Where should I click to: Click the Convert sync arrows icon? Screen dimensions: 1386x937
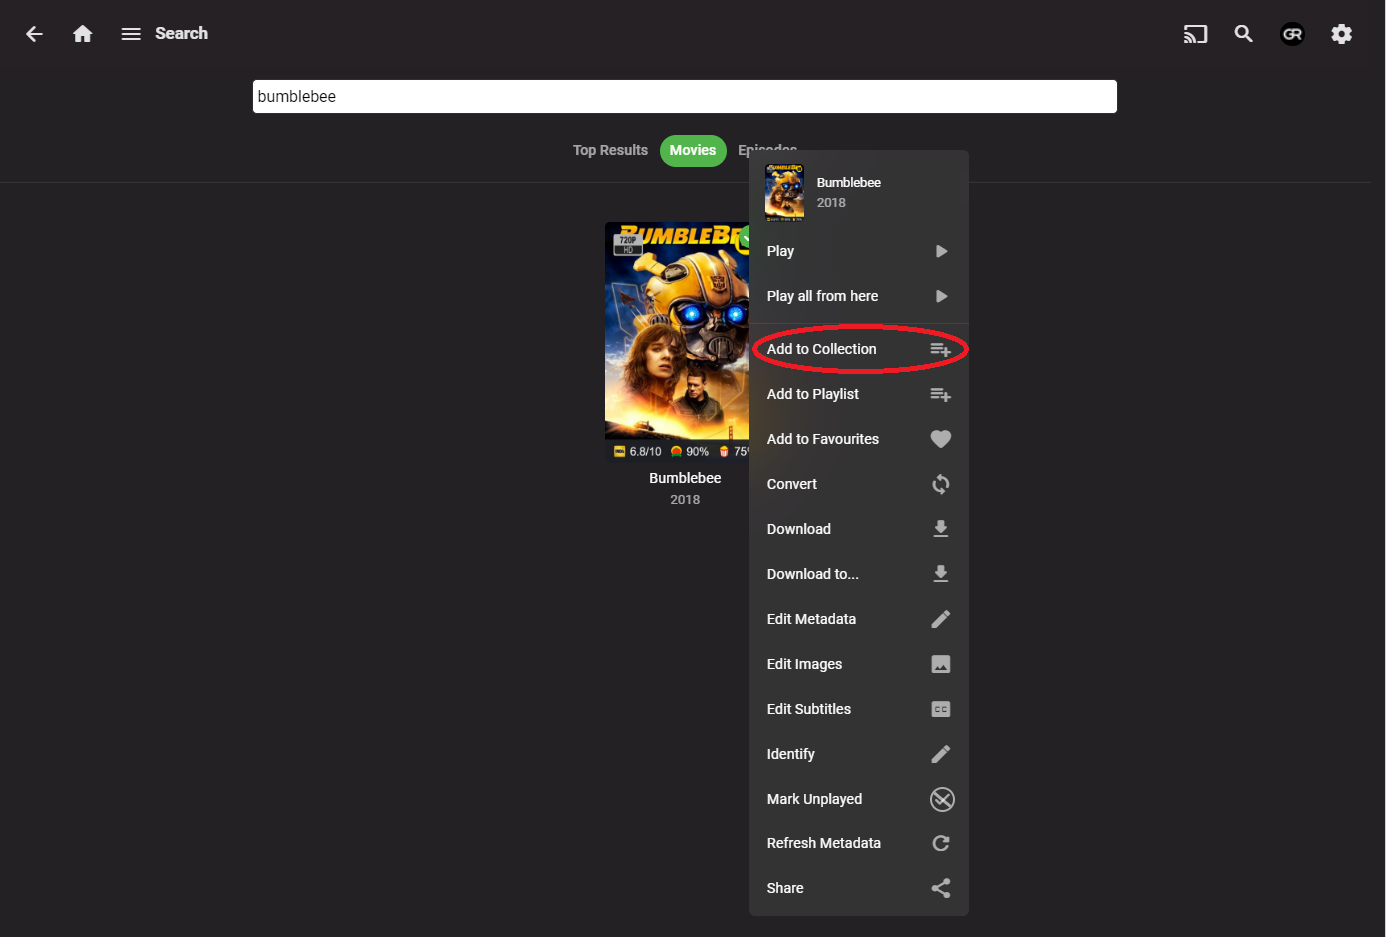941,484
